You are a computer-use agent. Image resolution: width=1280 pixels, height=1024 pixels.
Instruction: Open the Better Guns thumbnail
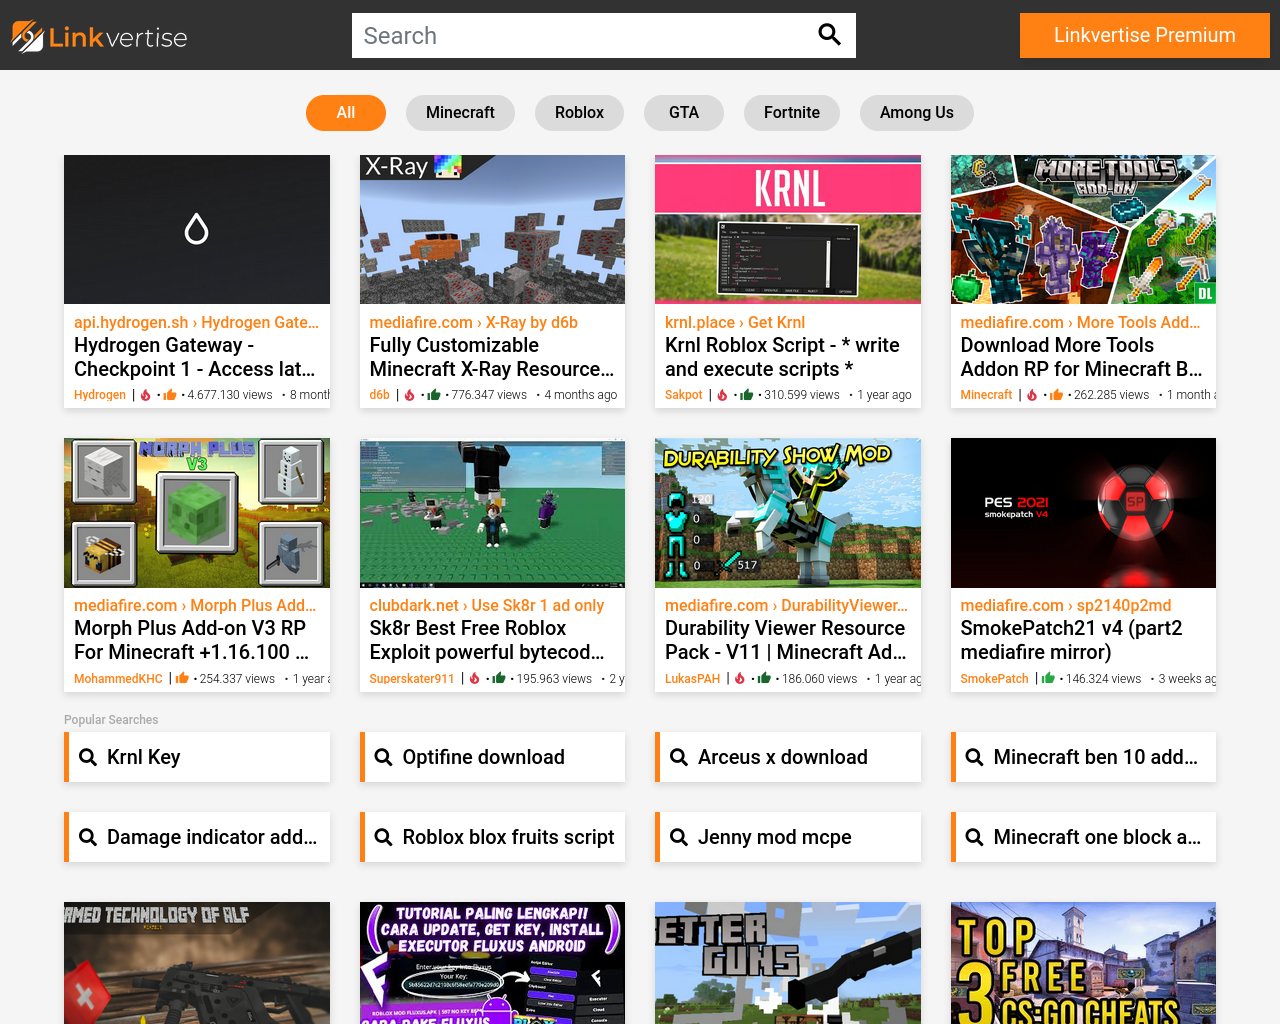click(788, 963)
